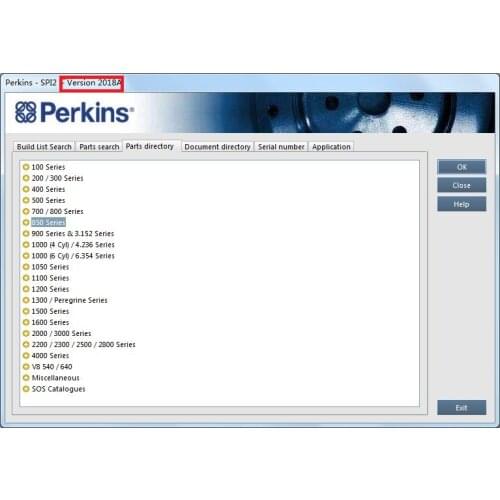This screenshot has height=500, width=500.
Task: Click the yellow icon beside SOS Catalogues
Action: click(26, 389)
